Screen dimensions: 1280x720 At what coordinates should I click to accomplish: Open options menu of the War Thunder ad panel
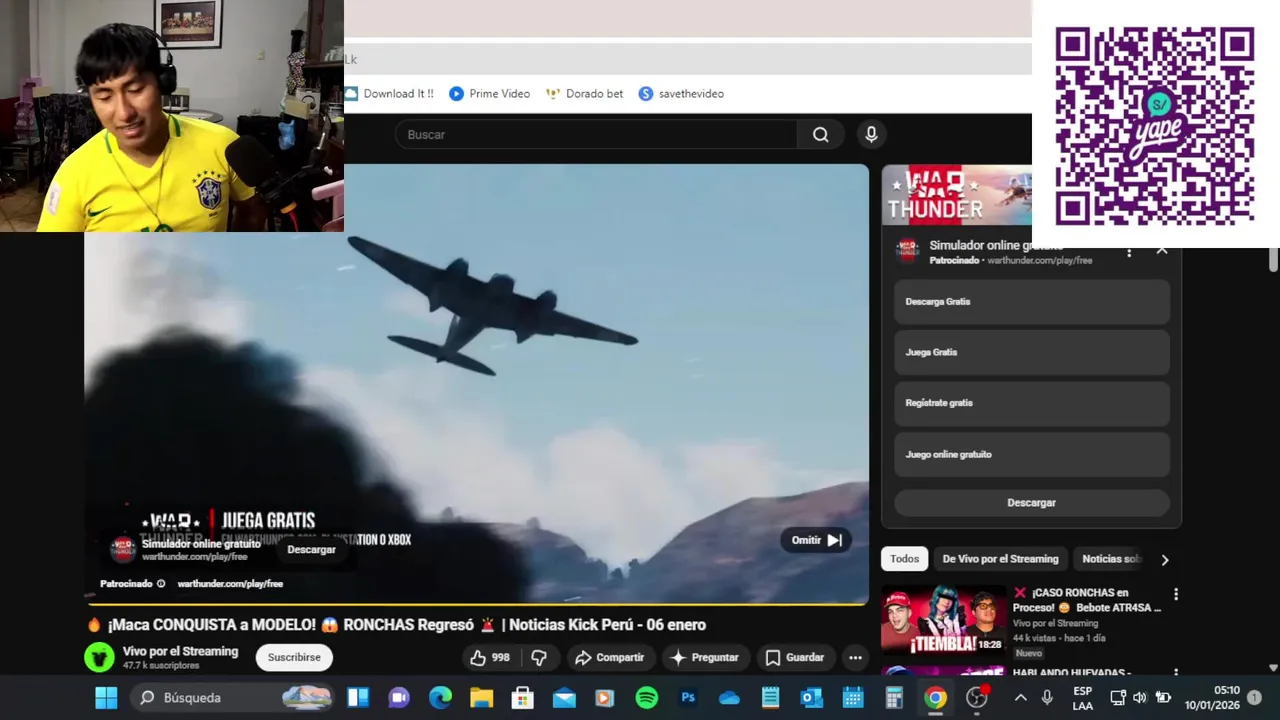coord(1129,253)
